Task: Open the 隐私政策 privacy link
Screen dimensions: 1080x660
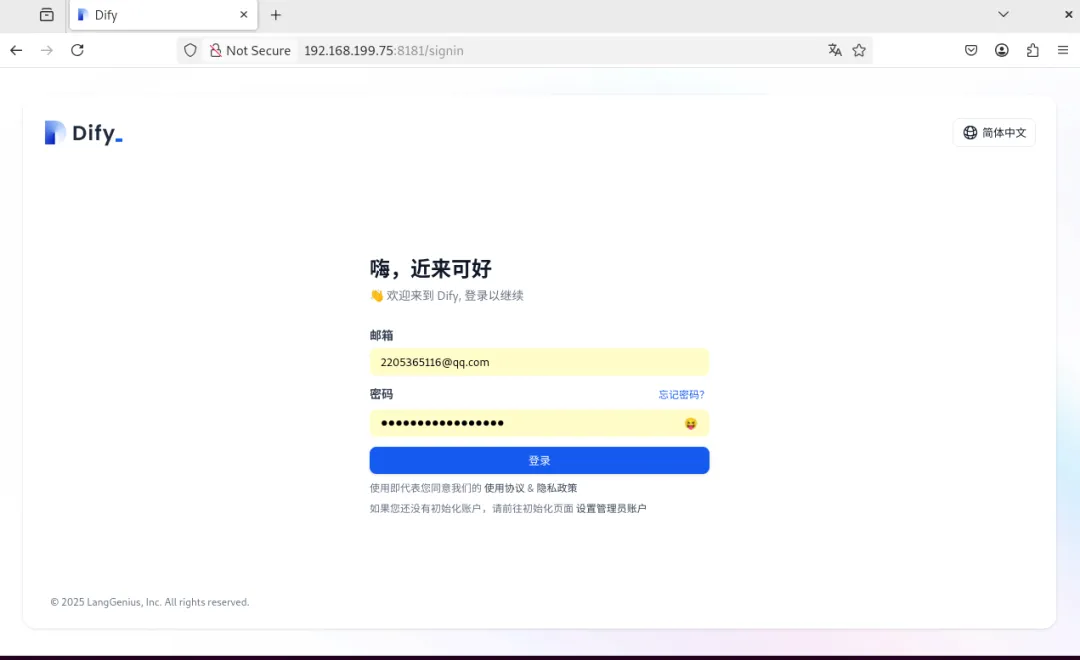Action: (x=557, y=488)
